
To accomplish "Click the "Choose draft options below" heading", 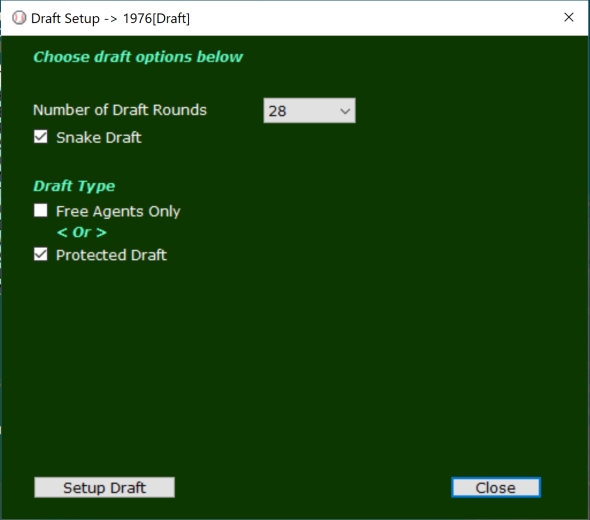I will (x=138, y=57).
